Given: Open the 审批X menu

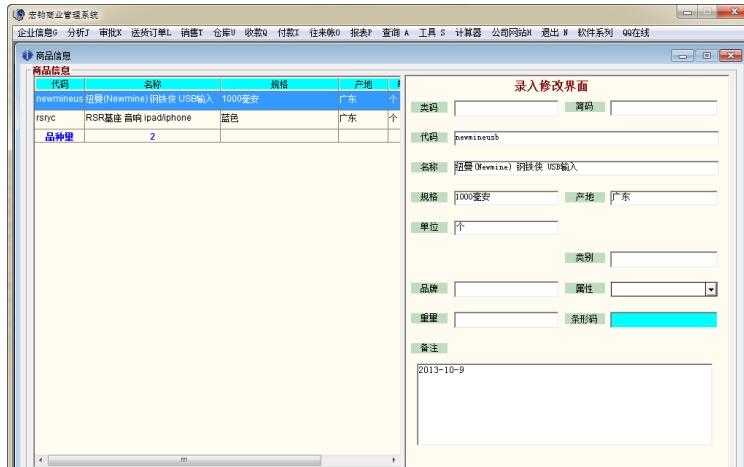Looking at the screenshot, I should [111, 33].
